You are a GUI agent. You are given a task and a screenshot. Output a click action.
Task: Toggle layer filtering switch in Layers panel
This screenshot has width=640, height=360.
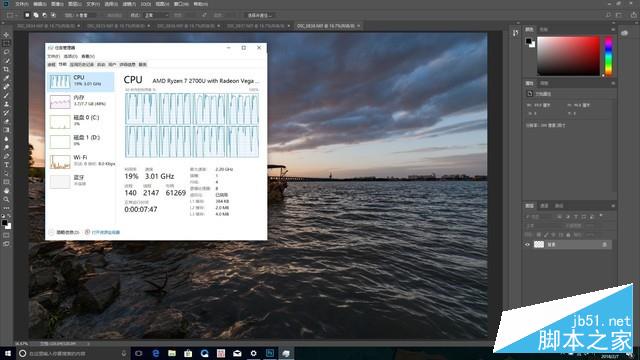tap(601, 216)
